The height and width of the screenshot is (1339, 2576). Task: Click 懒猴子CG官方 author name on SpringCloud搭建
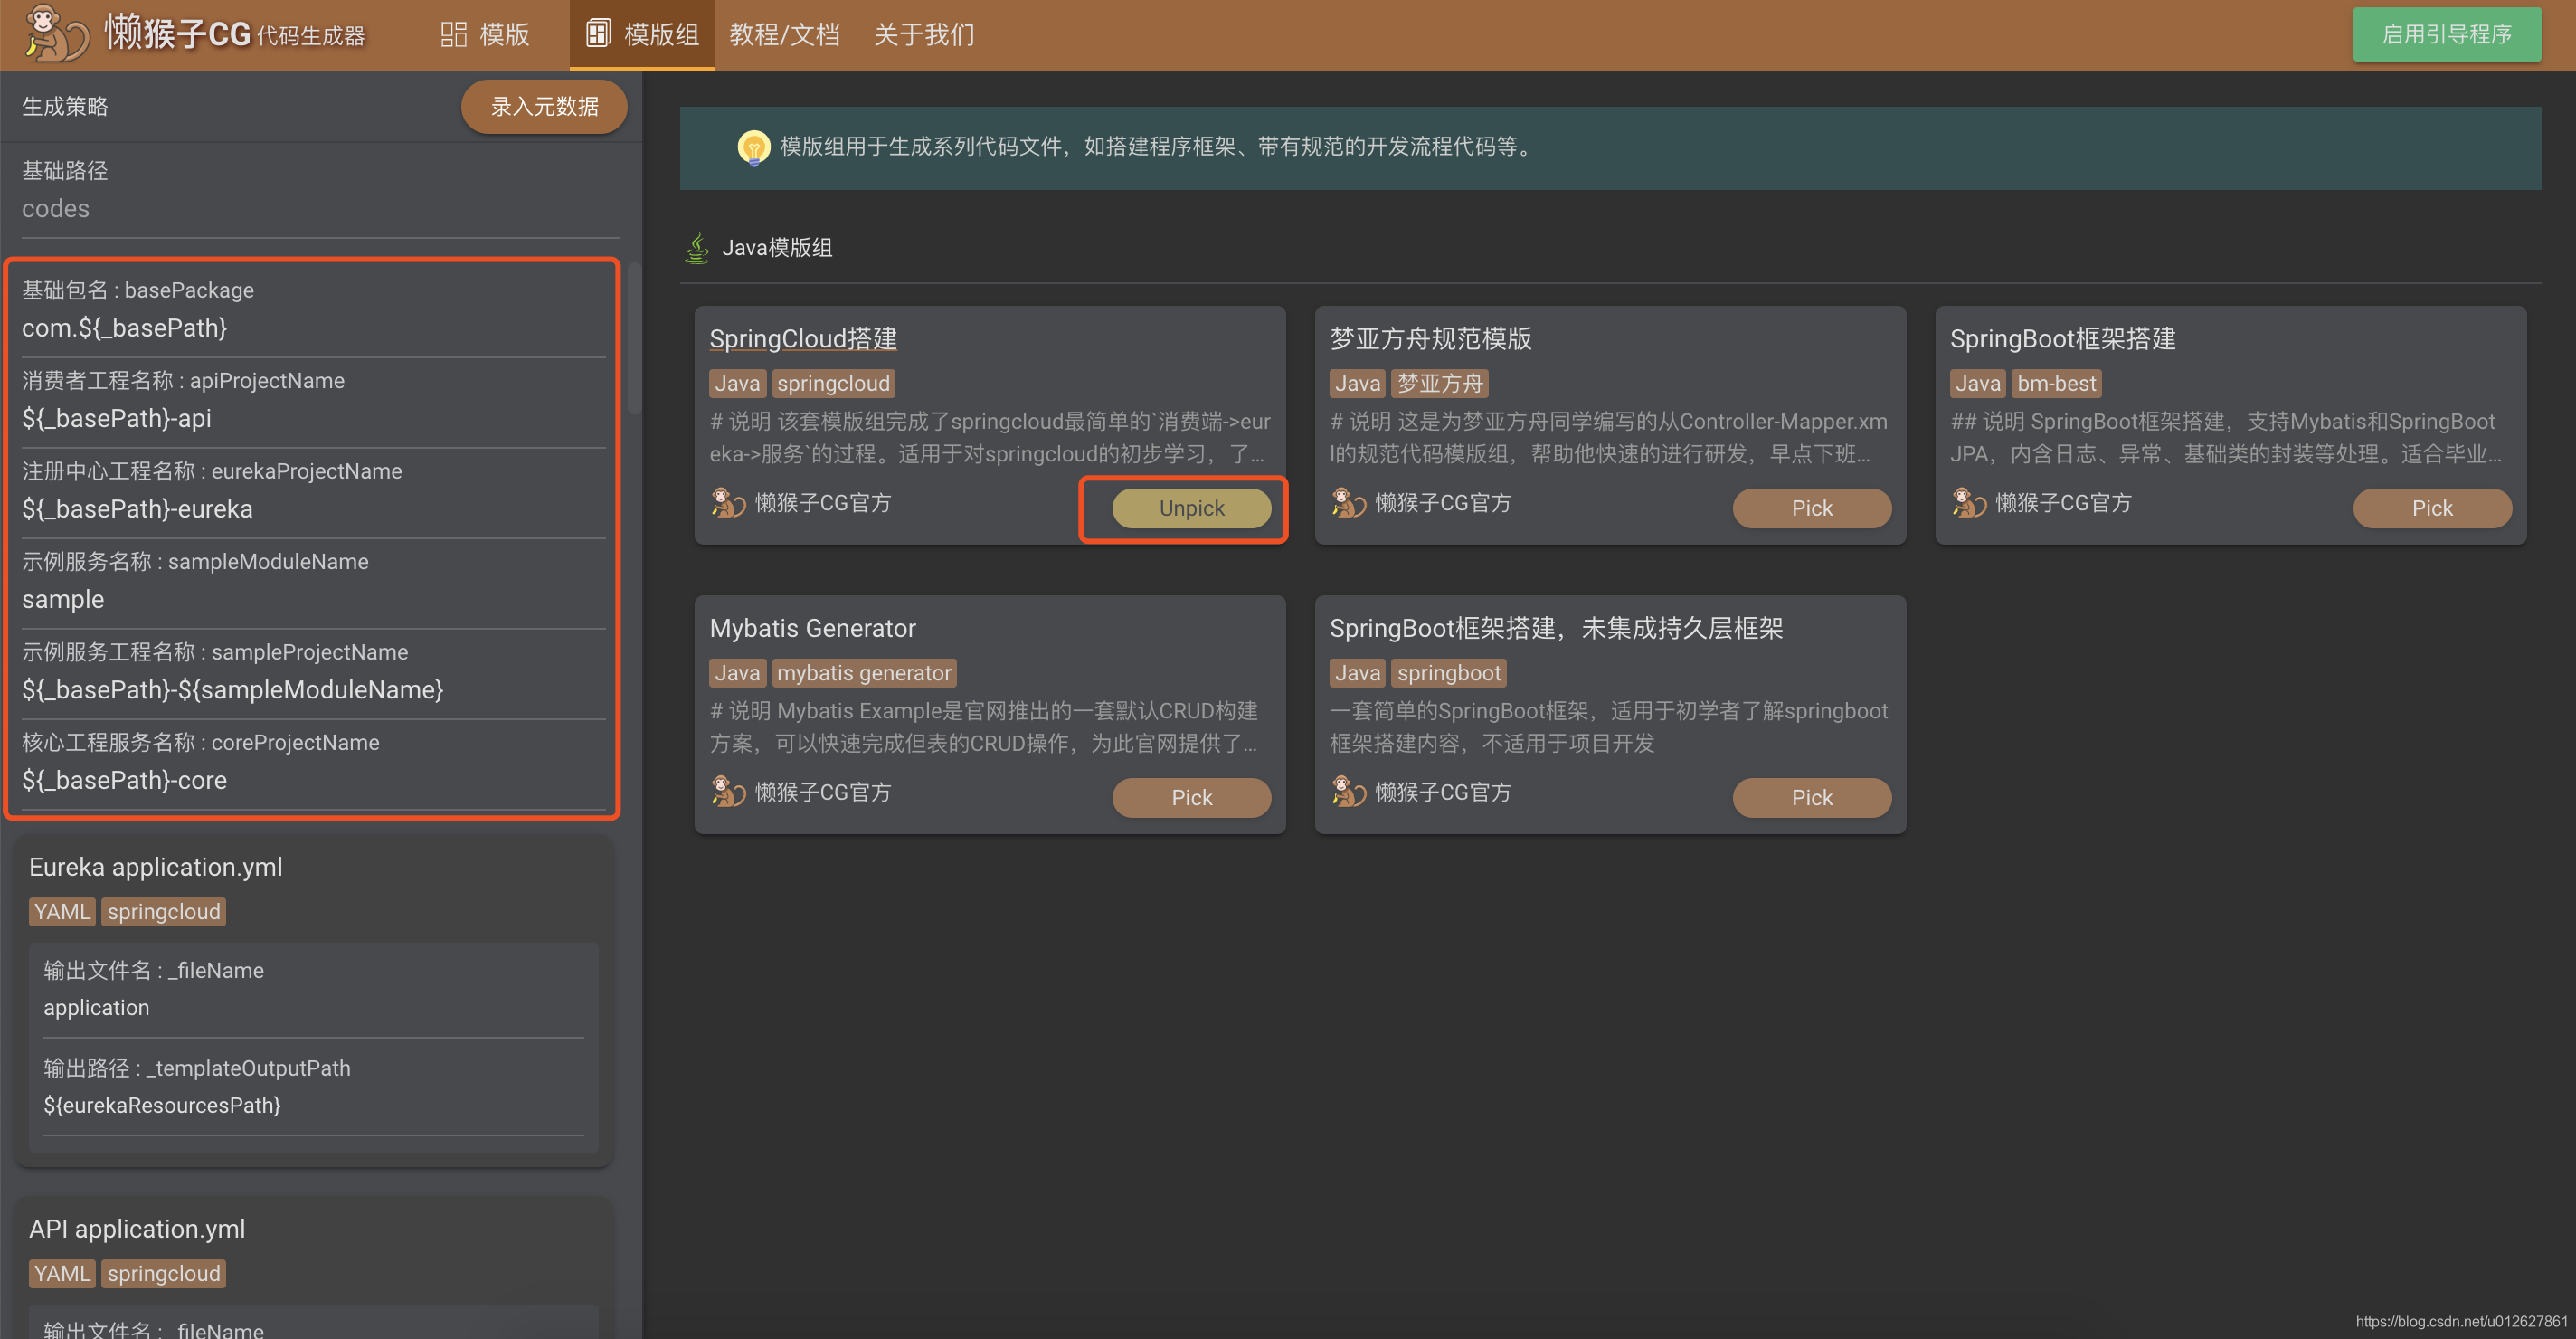pos(823,503)
